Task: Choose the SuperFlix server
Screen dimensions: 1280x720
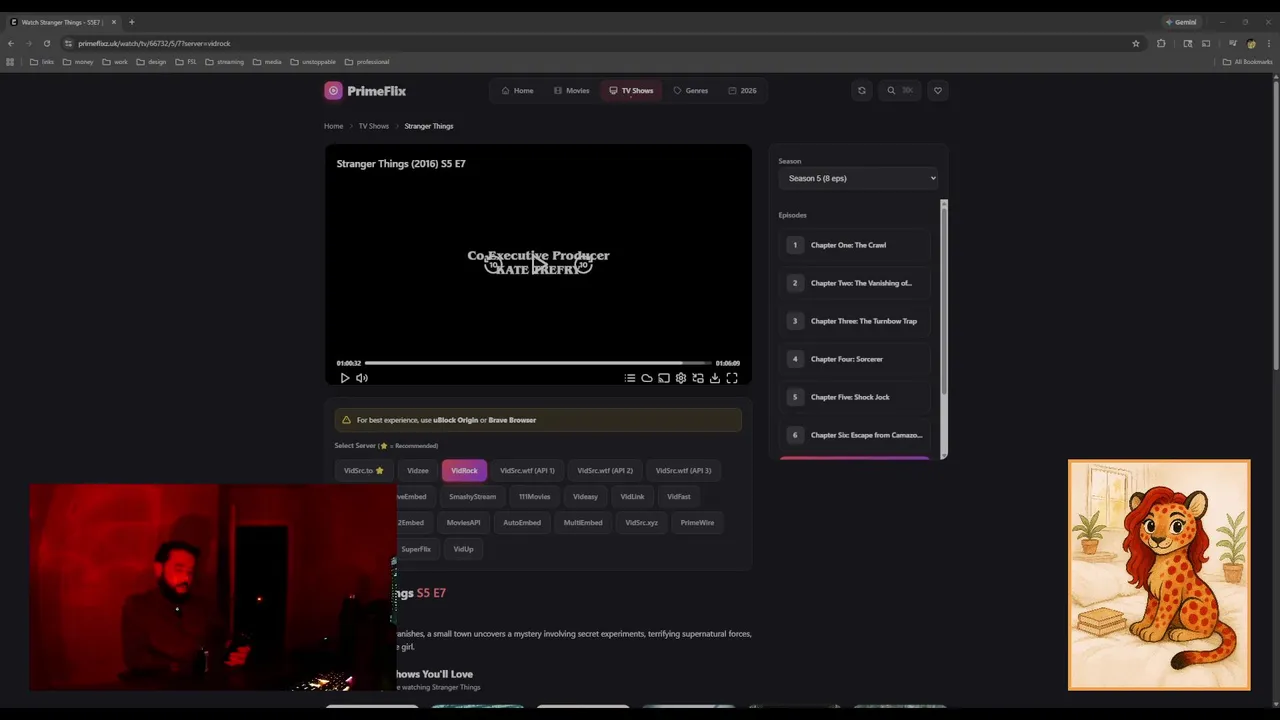Action: pos(416,549)
